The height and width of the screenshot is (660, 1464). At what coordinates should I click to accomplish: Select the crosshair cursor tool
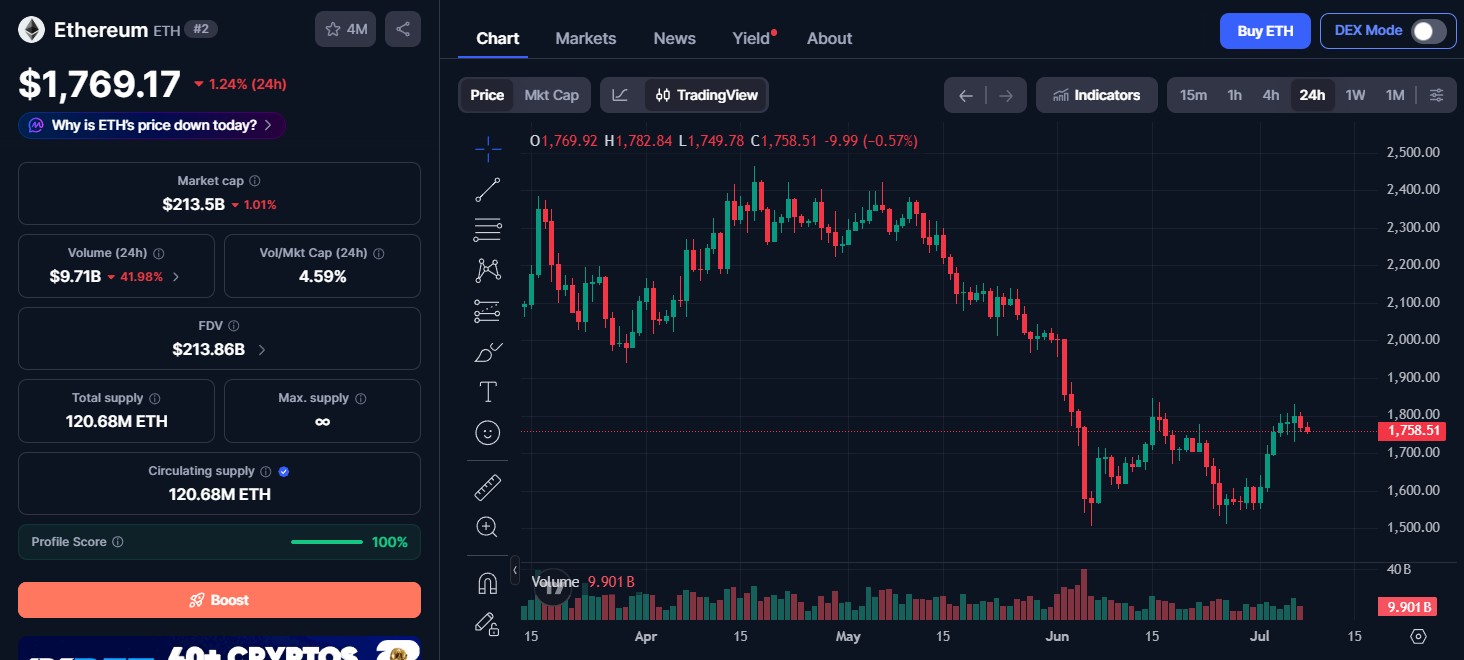coord(488,150)
